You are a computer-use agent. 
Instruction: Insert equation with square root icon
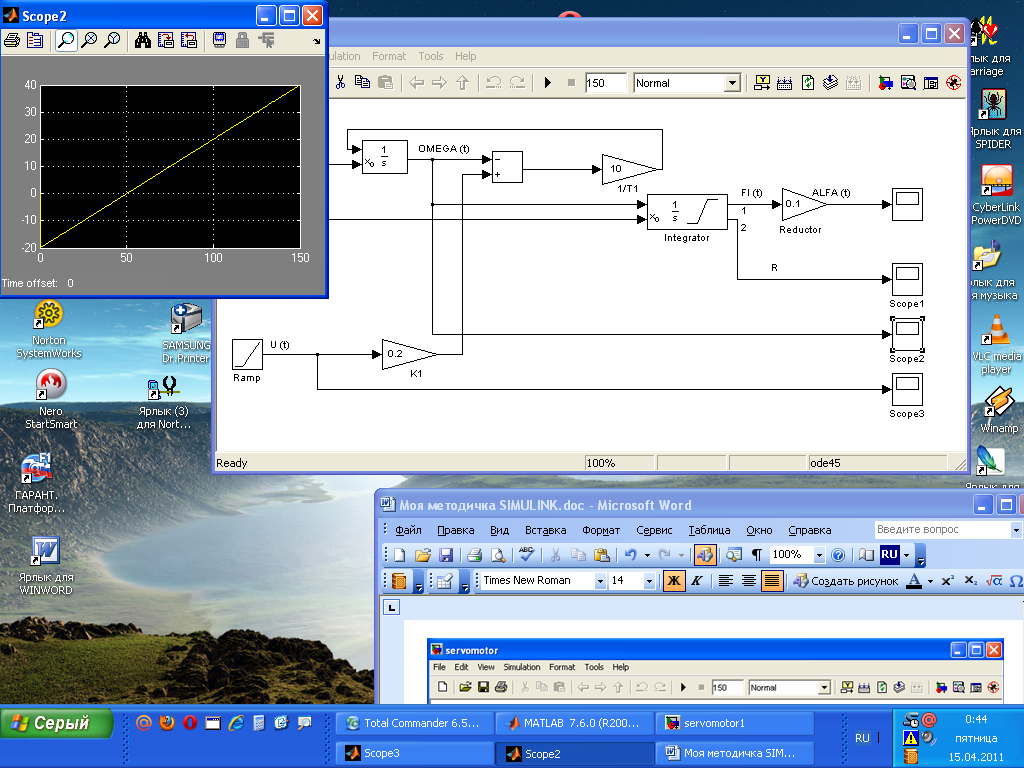994,581
